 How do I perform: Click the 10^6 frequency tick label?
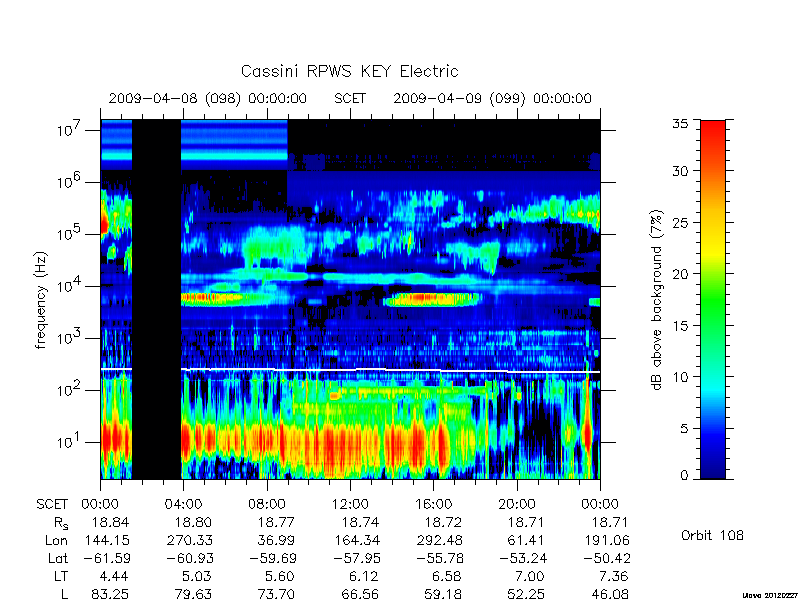coord(68,181)
